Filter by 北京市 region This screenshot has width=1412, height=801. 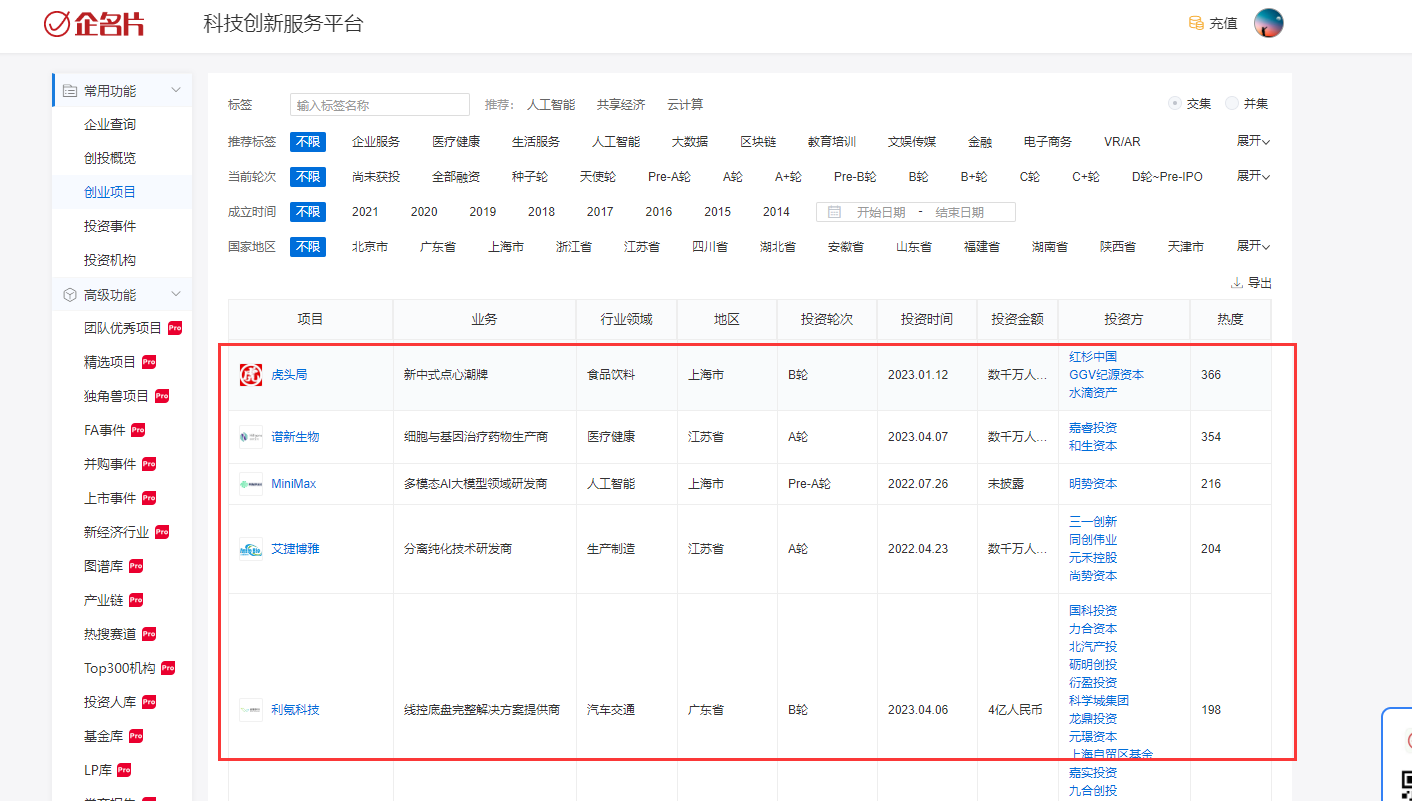click(370, 247)
